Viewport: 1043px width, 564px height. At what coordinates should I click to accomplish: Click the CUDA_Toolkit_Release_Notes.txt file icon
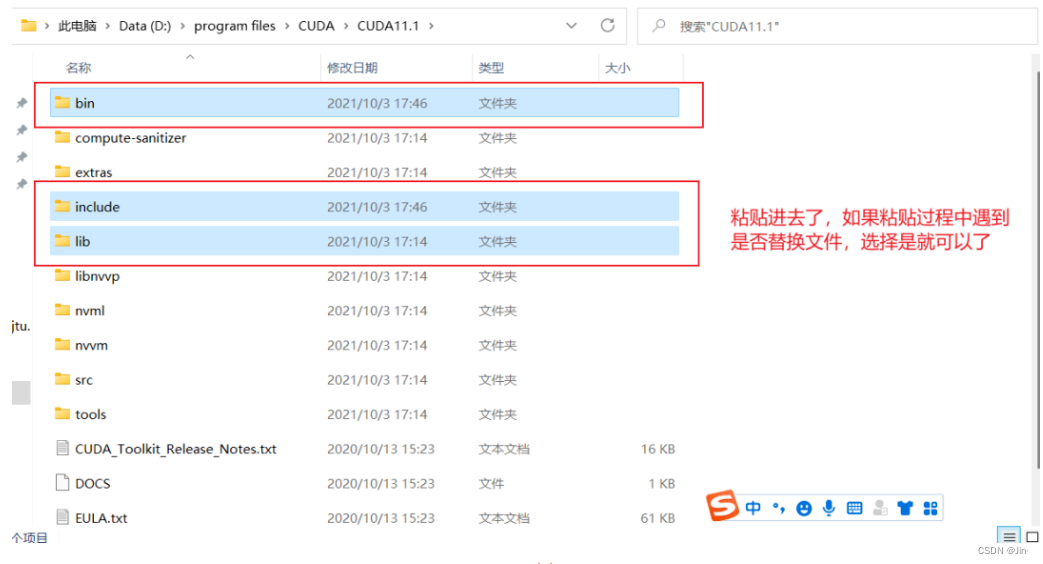pos(63,448)
